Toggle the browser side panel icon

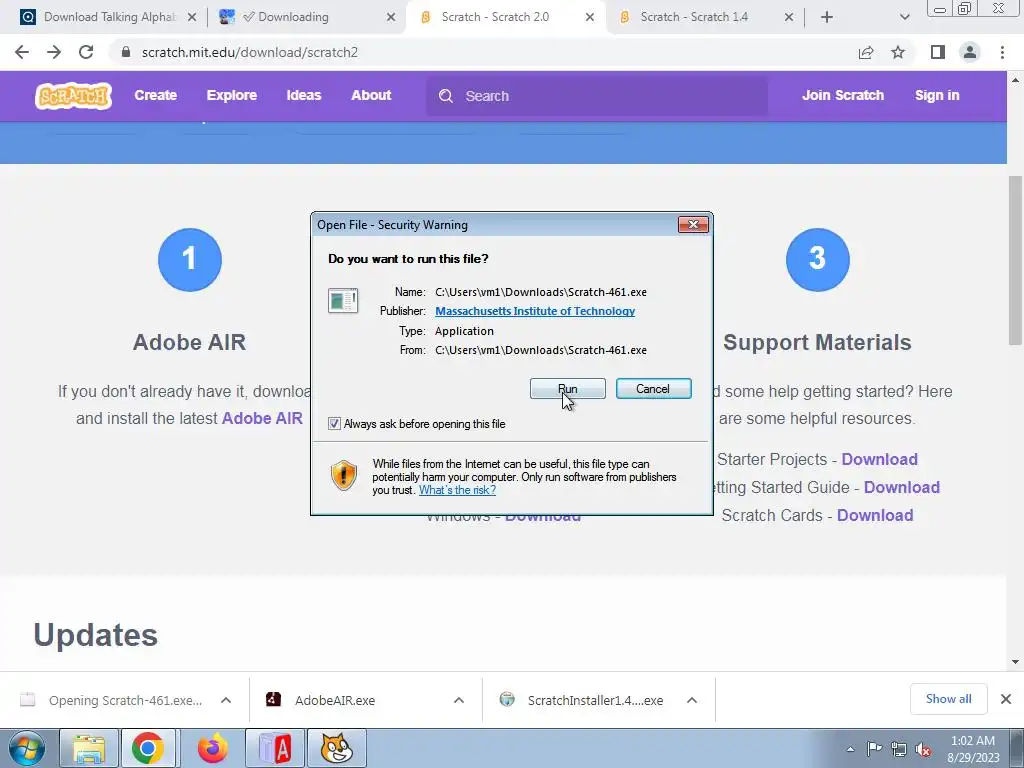click(938, 52)
